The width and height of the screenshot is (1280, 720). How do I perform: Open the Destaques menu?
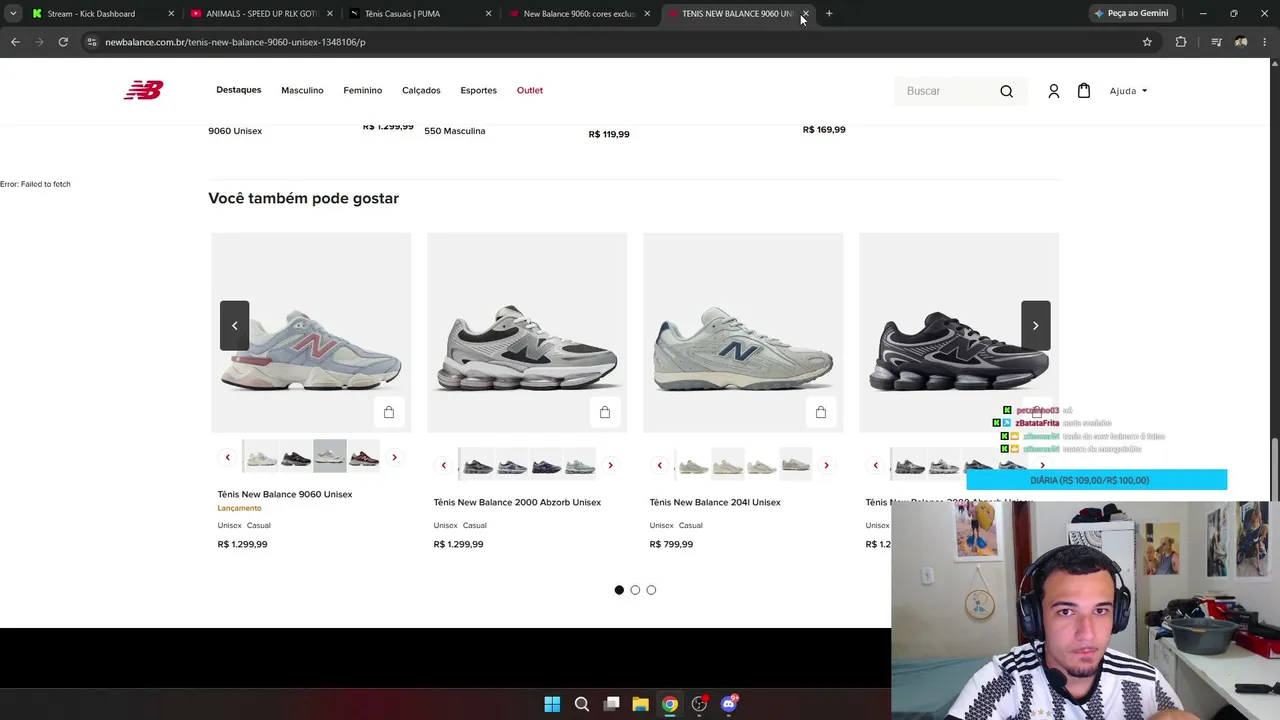point(238,90)
